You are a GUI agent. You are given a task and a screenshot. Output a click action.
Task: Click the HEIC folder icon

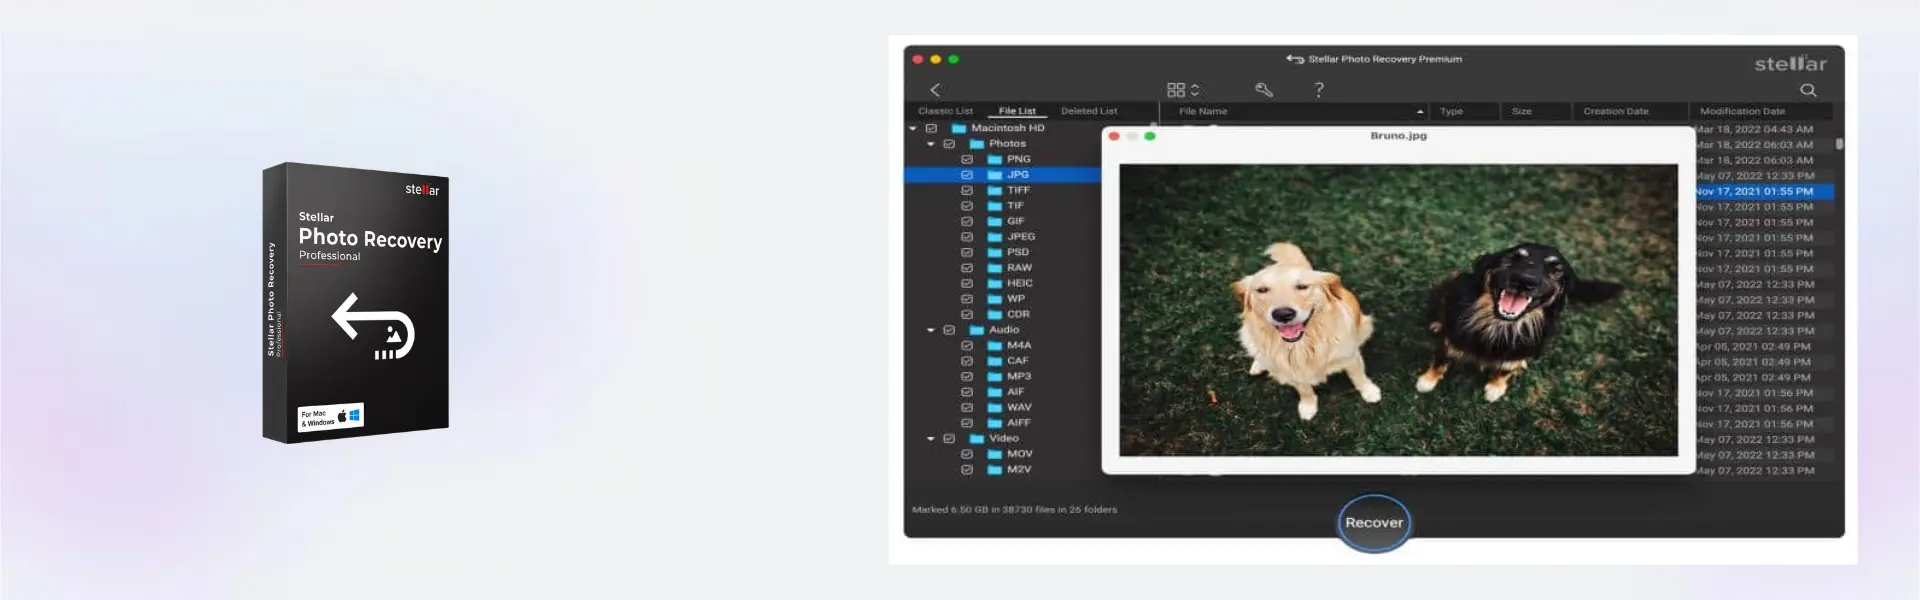(995, 283)
